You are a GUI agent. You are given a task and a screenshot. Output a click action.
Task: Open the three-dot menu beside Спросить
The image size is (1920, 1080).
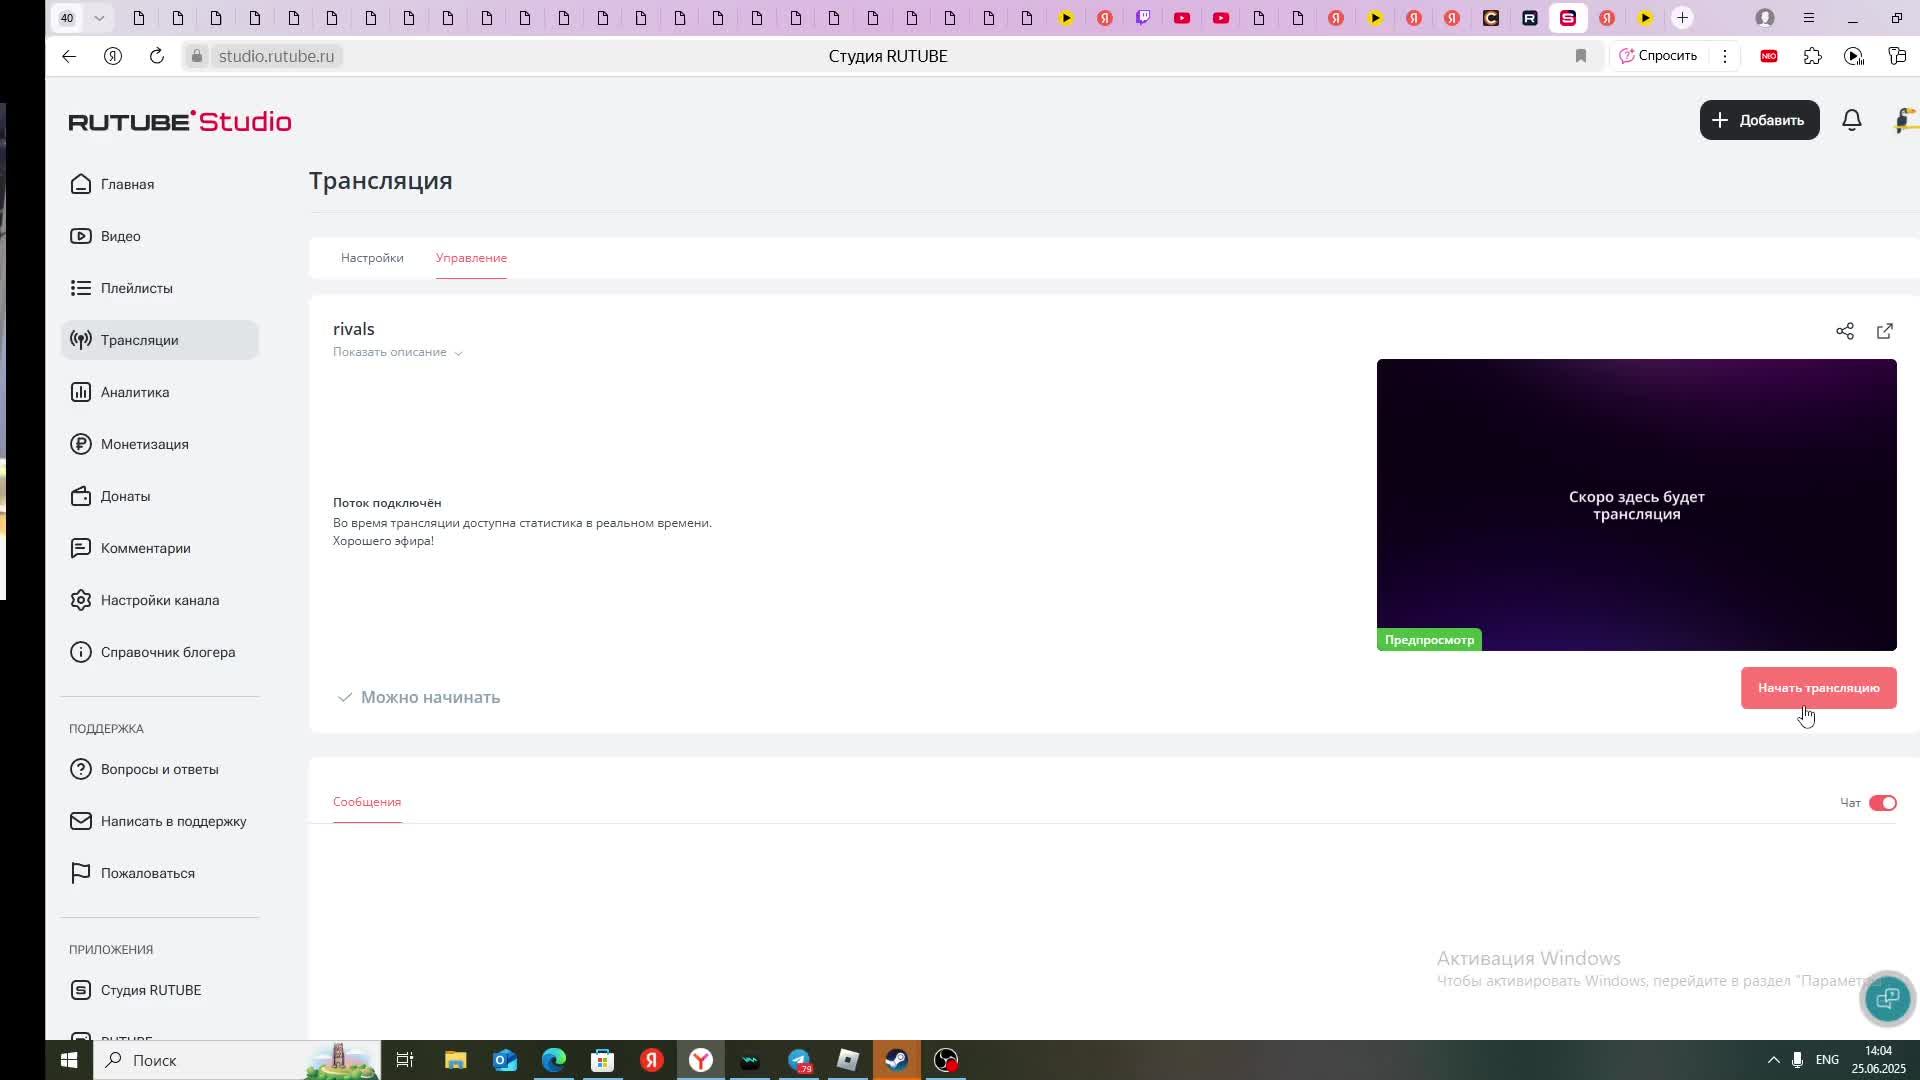(1725, 56)
